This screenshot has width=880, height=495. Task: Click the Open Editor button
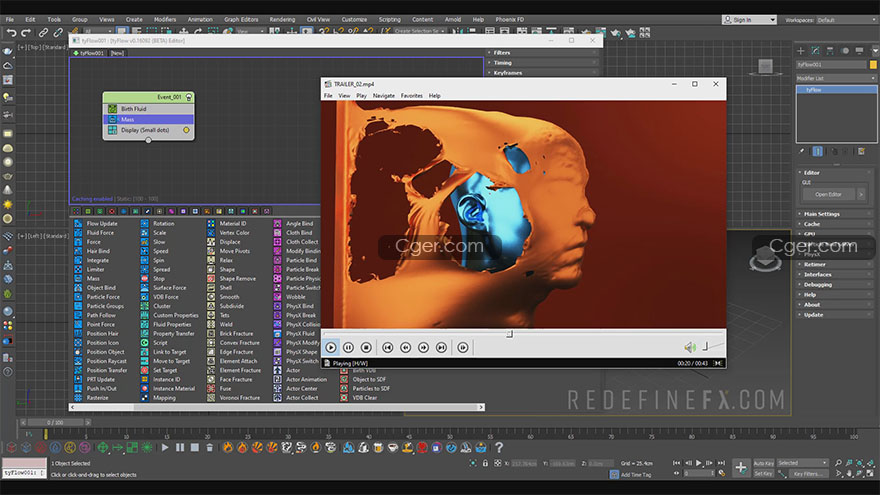point(828,194)
